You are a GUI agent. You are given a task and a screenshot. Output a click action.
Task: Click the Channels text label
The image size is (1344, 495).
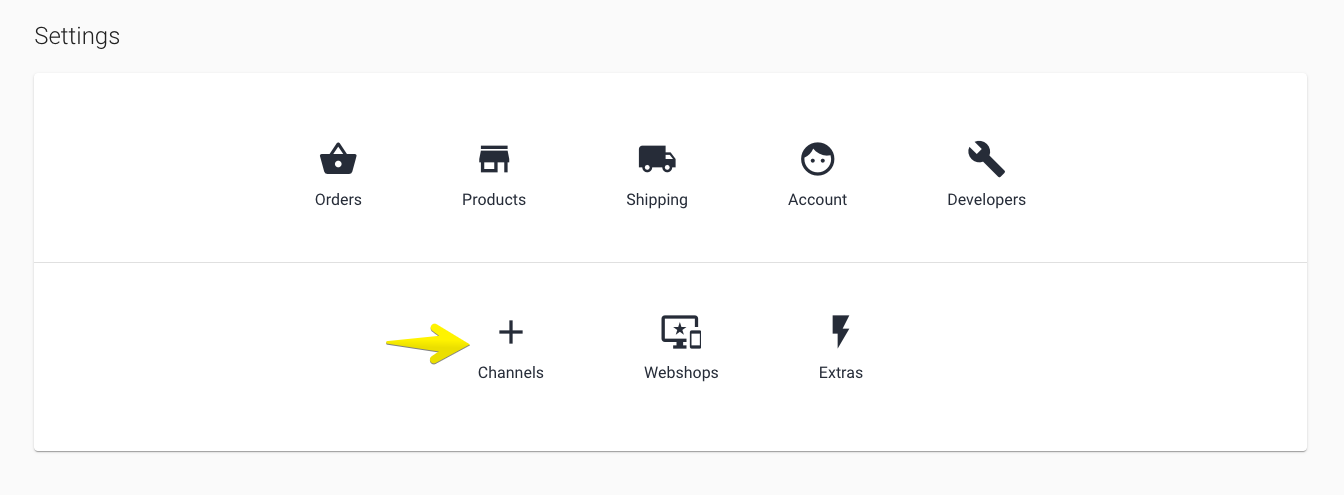[x=511, y=373]
